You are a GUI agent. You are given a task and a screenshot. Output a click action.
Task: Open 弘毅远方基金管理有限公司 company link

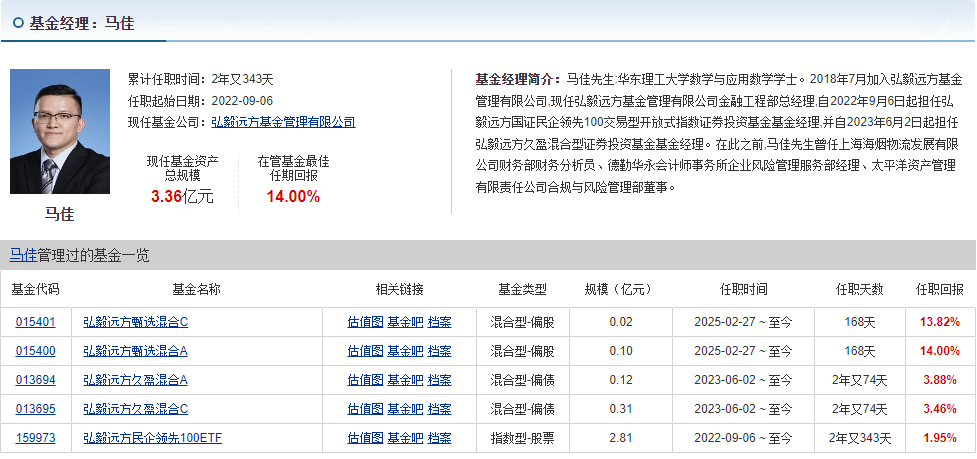284,122
